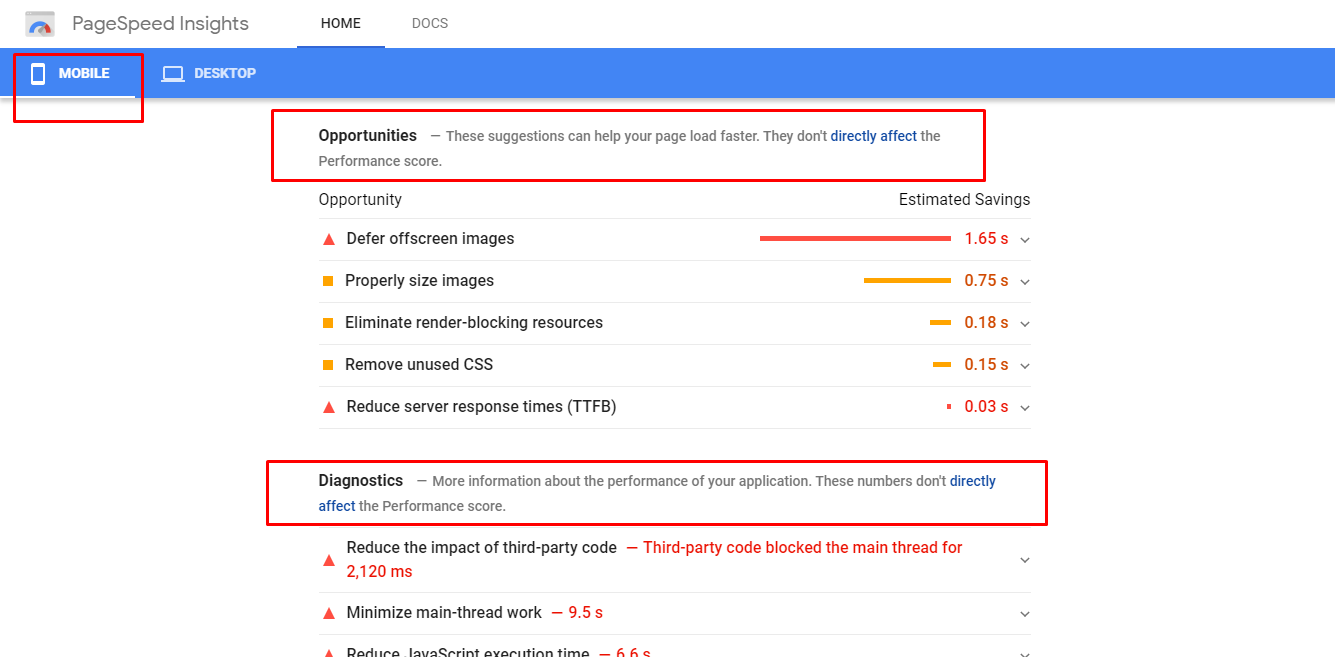The image size is (1335, 657).
Task: Click the red triangle beside Reduce server response times
Action: click(x=329, y=408)
